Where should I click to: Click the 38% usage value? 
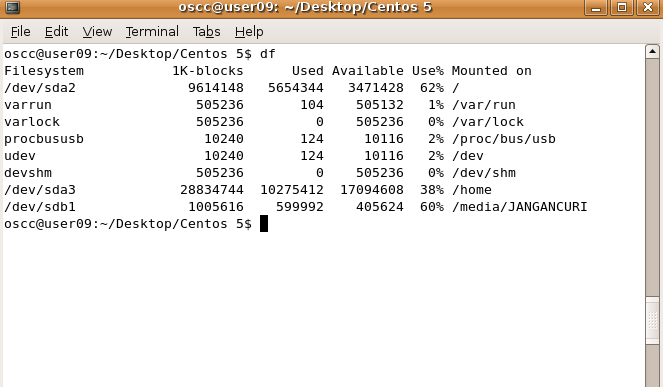(x=432, y=190)
